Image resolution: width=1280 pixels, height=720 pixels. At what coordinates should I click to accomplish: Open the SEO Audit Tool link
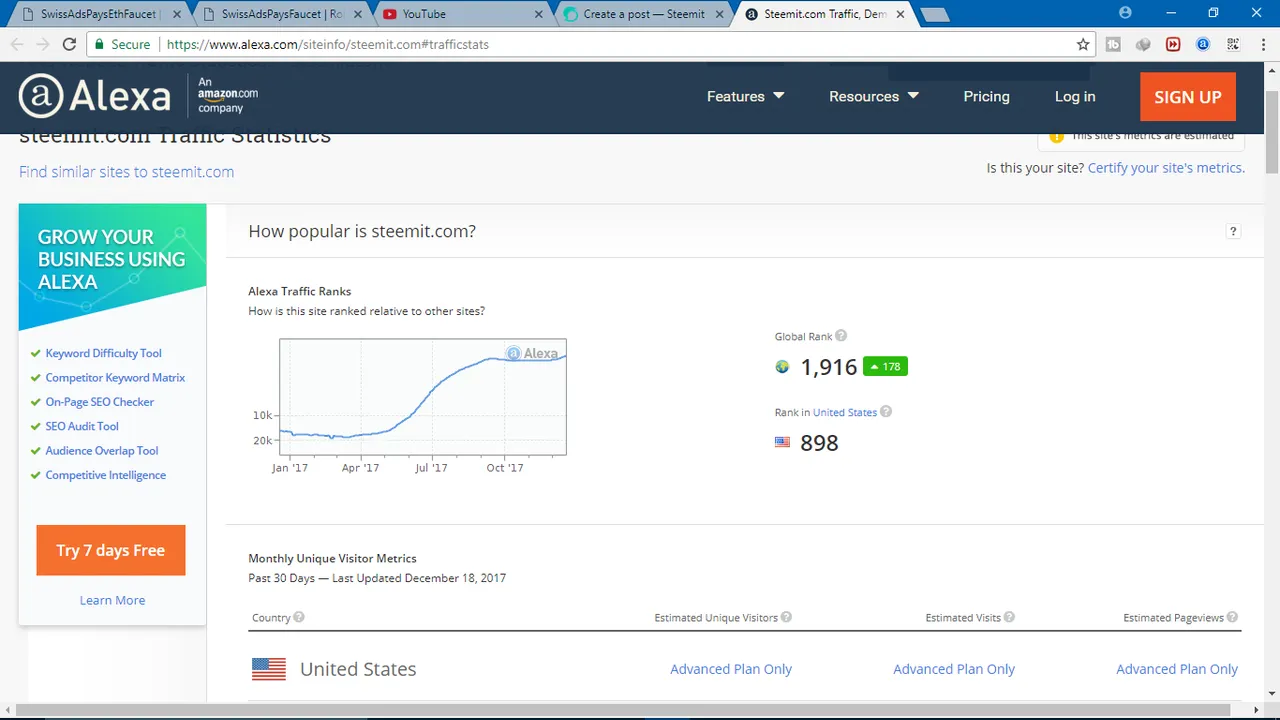(82, 426)
